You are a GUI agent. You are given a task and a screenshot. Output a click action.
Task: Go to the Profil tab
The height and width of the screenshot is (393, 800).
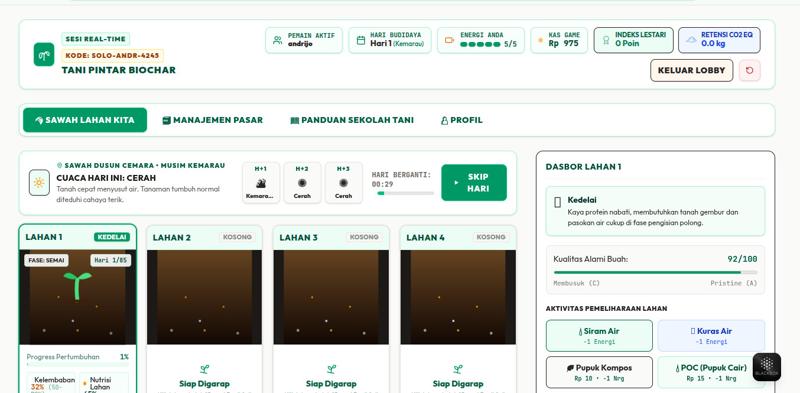462,120
